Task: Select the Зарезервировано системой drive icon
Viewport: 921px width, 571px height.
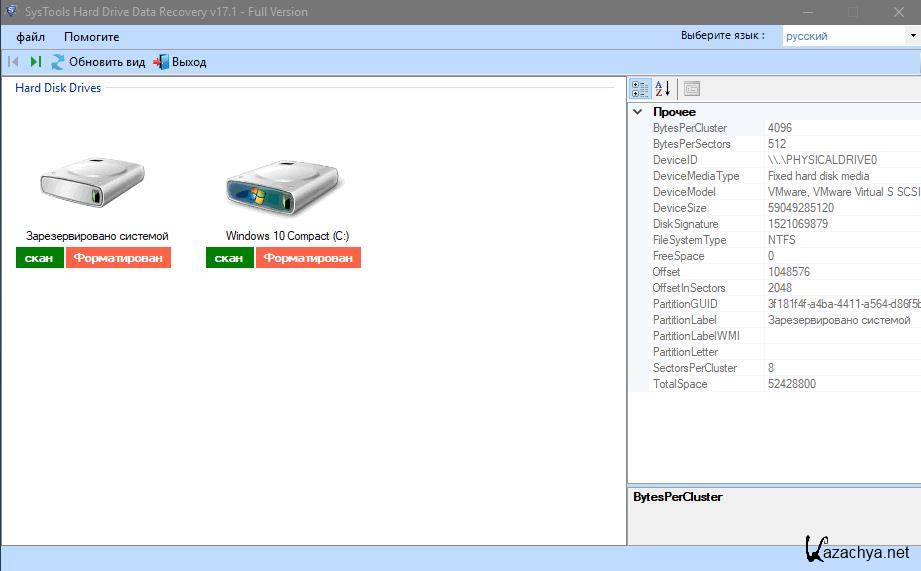Action: (x=93, y=183)
